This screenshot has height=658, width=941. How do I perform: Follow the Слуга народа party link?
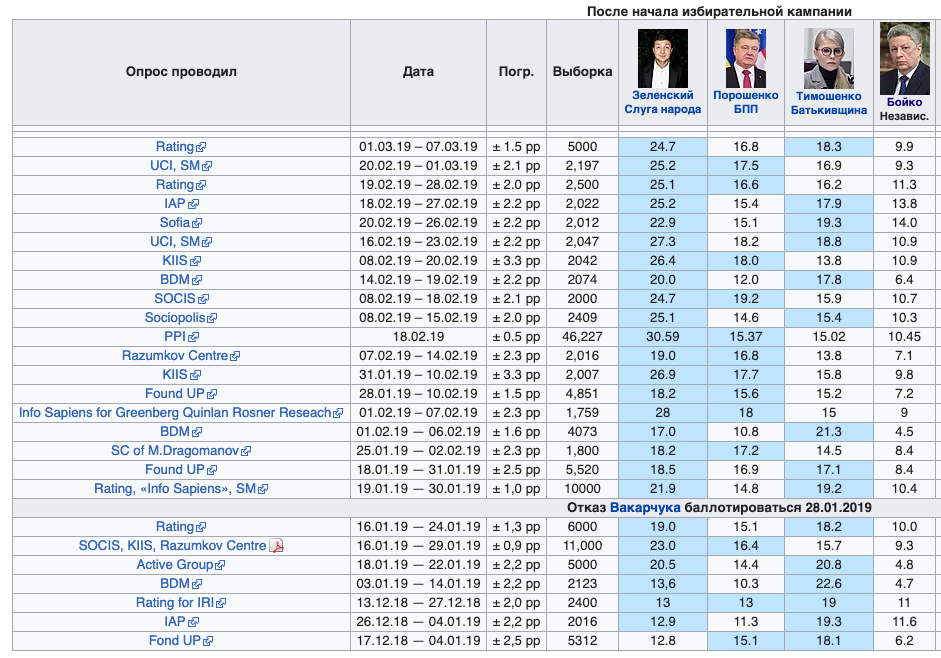662,110
